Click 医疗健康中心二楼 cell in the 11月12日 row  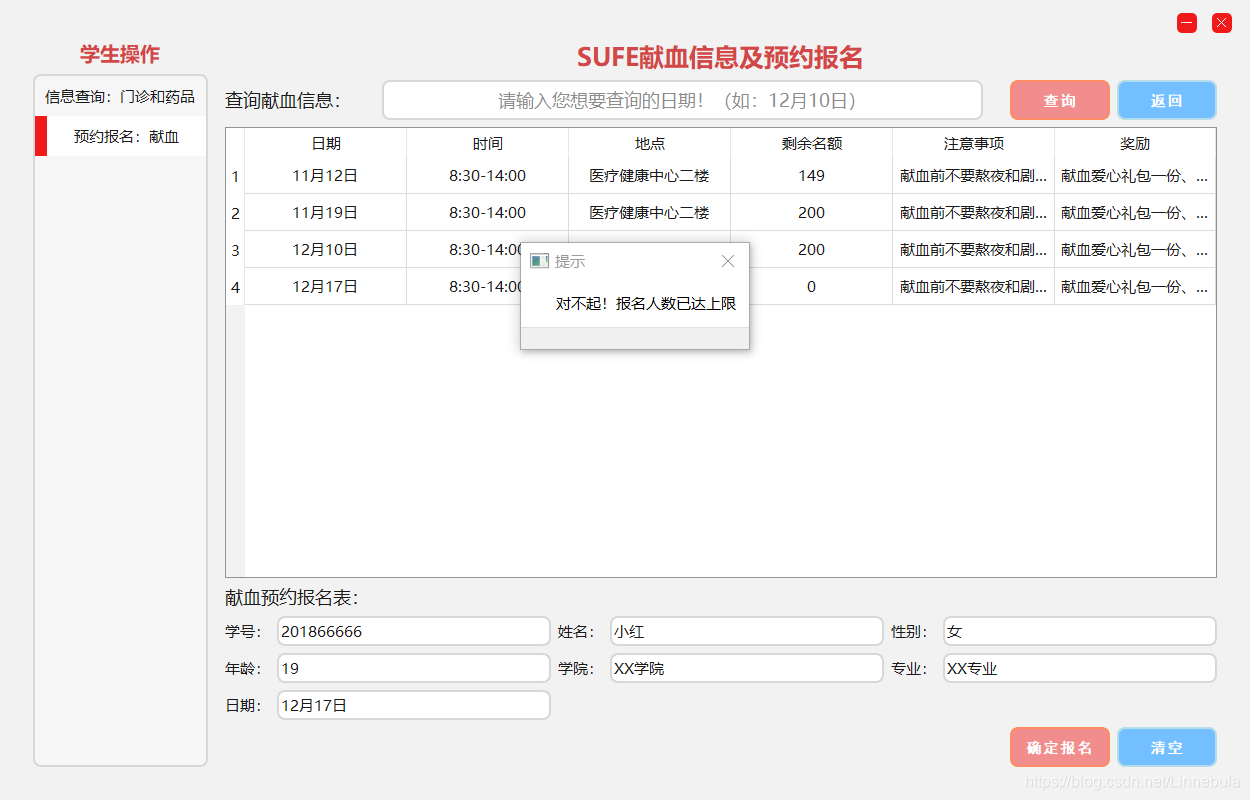(x=650, y=176)
